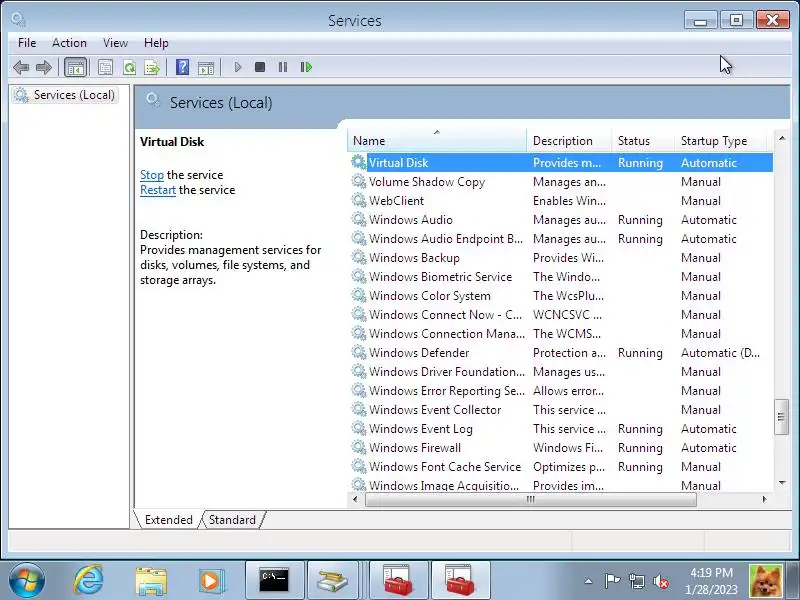Pause the service with the toolbar icon

pos(283,67)
